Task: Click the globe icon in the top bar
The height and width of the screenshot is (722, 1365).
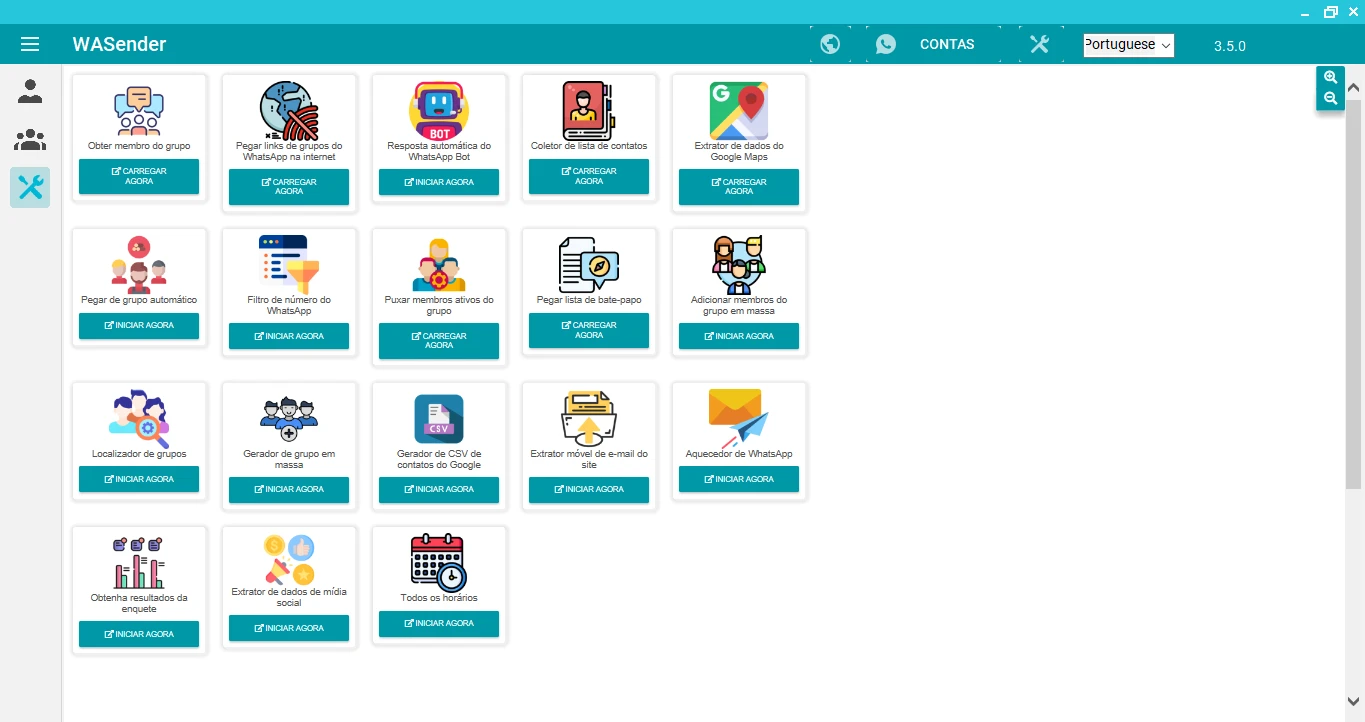Action: (829, 44)
